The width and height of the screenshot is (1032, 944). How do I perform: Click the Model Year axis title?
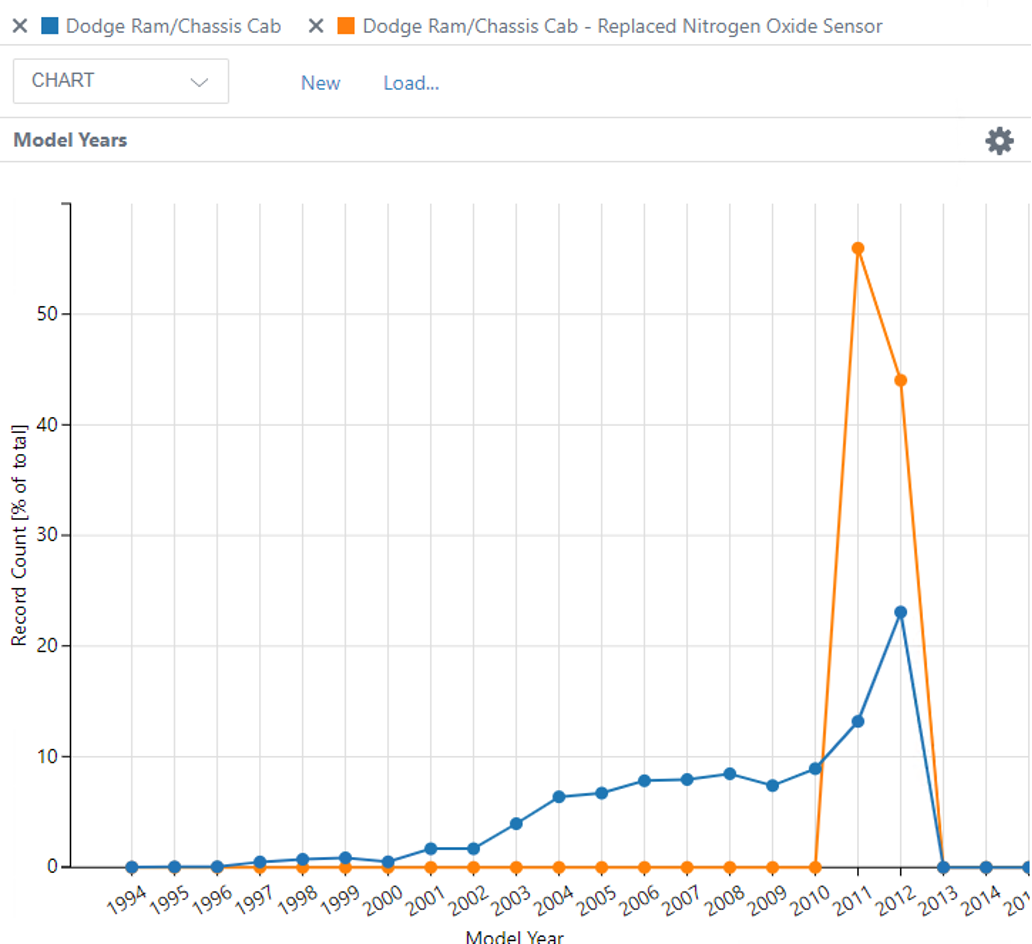(515, 937)
